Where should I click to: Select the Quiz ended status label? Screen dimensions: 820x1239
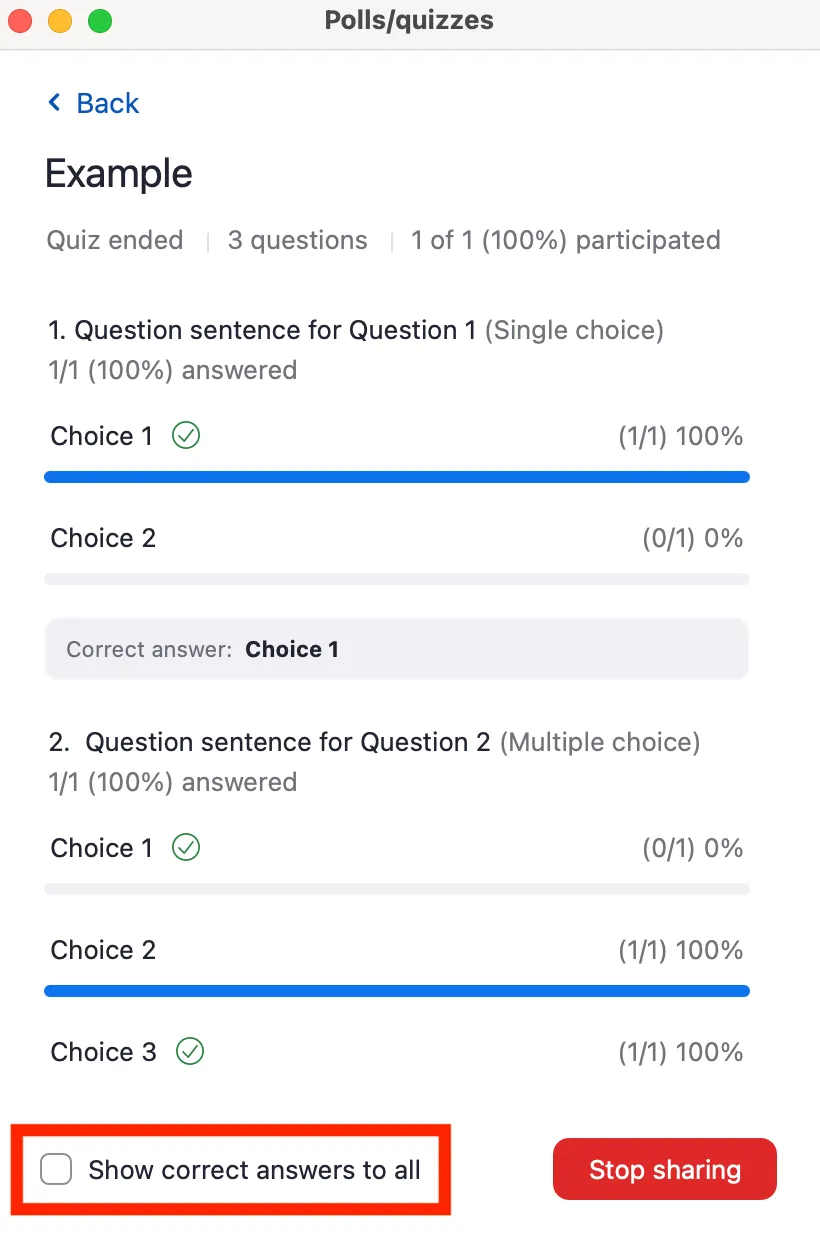point(114,240)
